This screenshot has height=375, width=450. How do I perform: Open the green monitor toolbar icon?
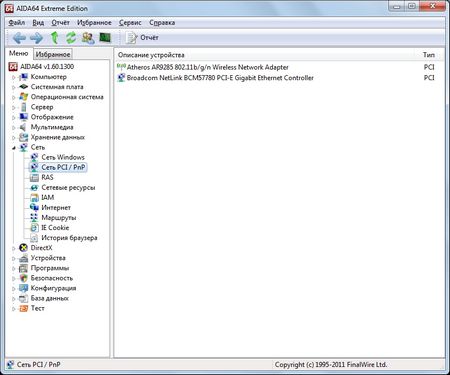(x=105, y=38)
